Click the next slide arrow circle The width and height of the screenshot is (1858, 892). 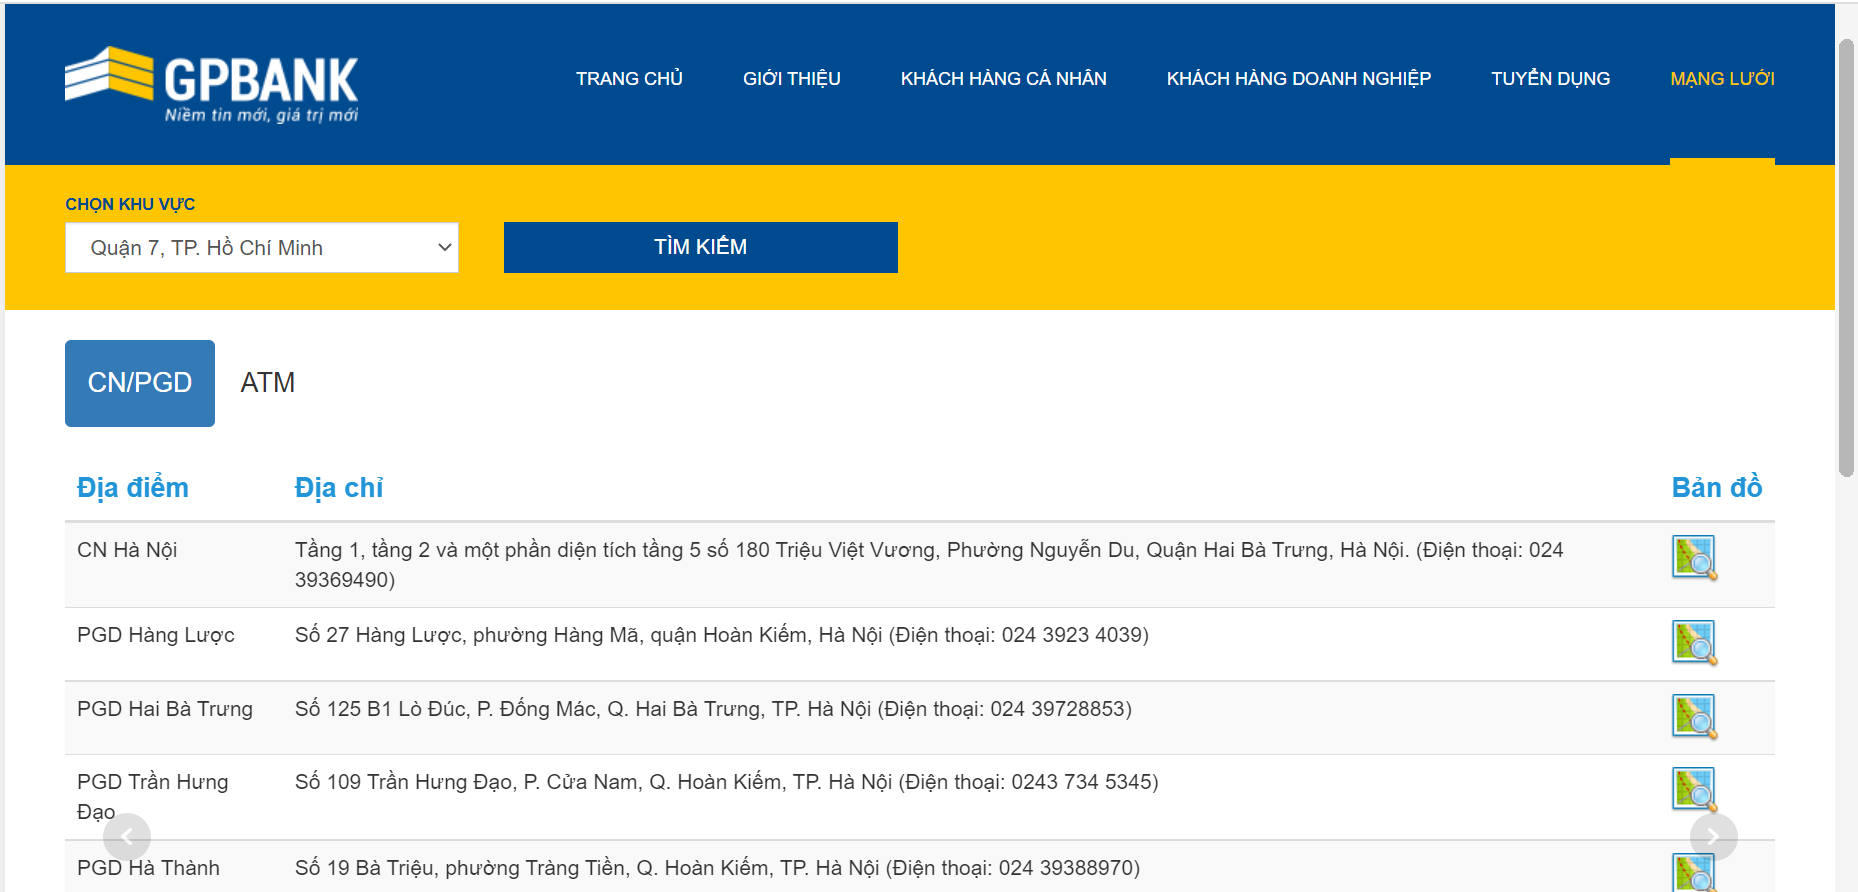click(1714, 837)
